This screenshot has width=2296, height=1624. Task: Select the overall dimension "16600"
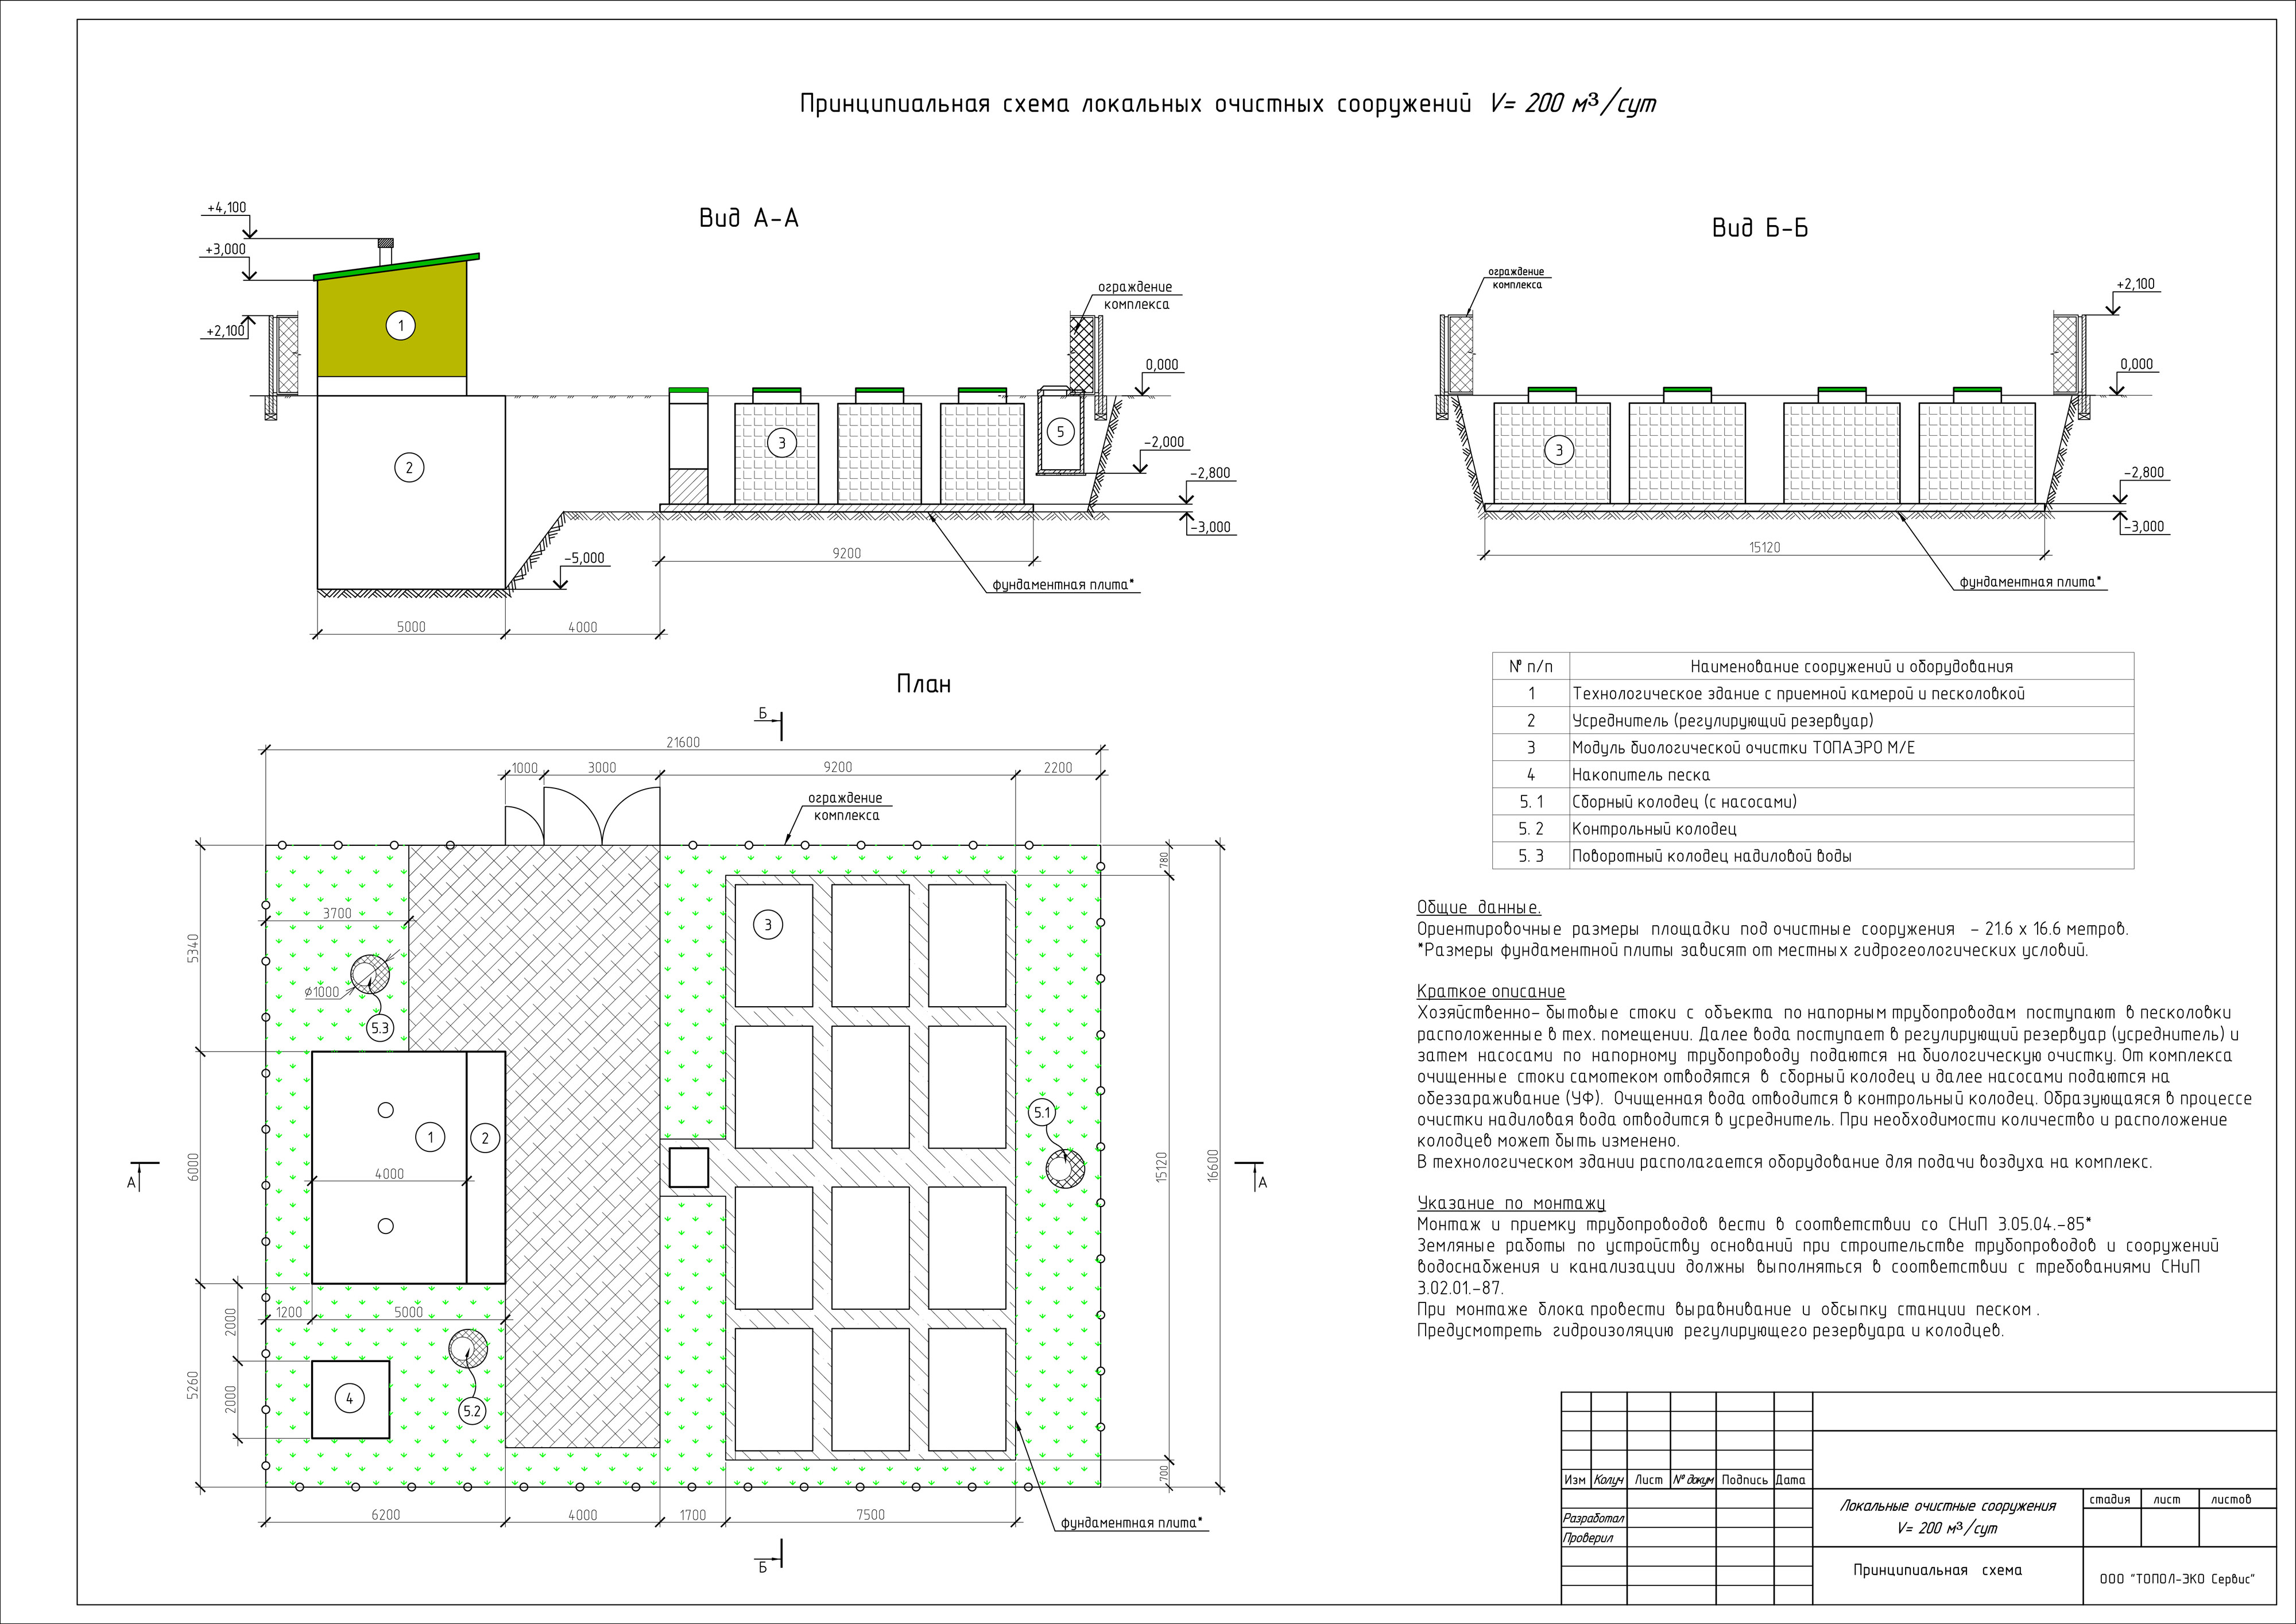(x=1213, y=1165)
